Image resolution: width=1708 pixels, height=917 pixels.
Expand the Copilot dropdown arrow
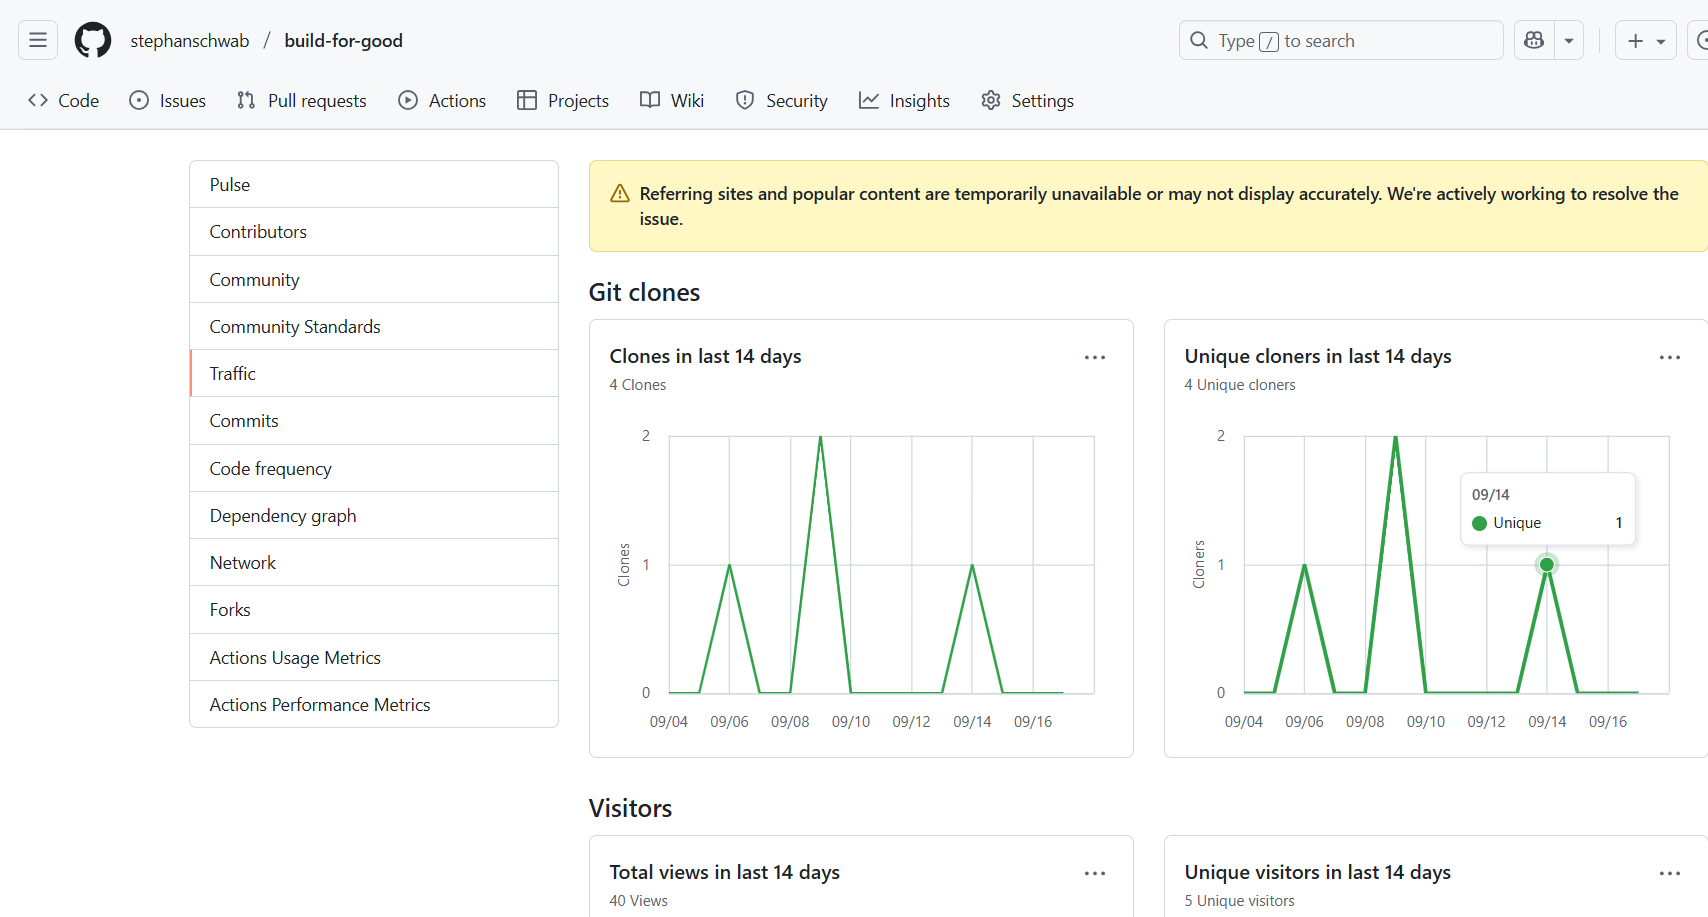click(x=1569, y=41)
